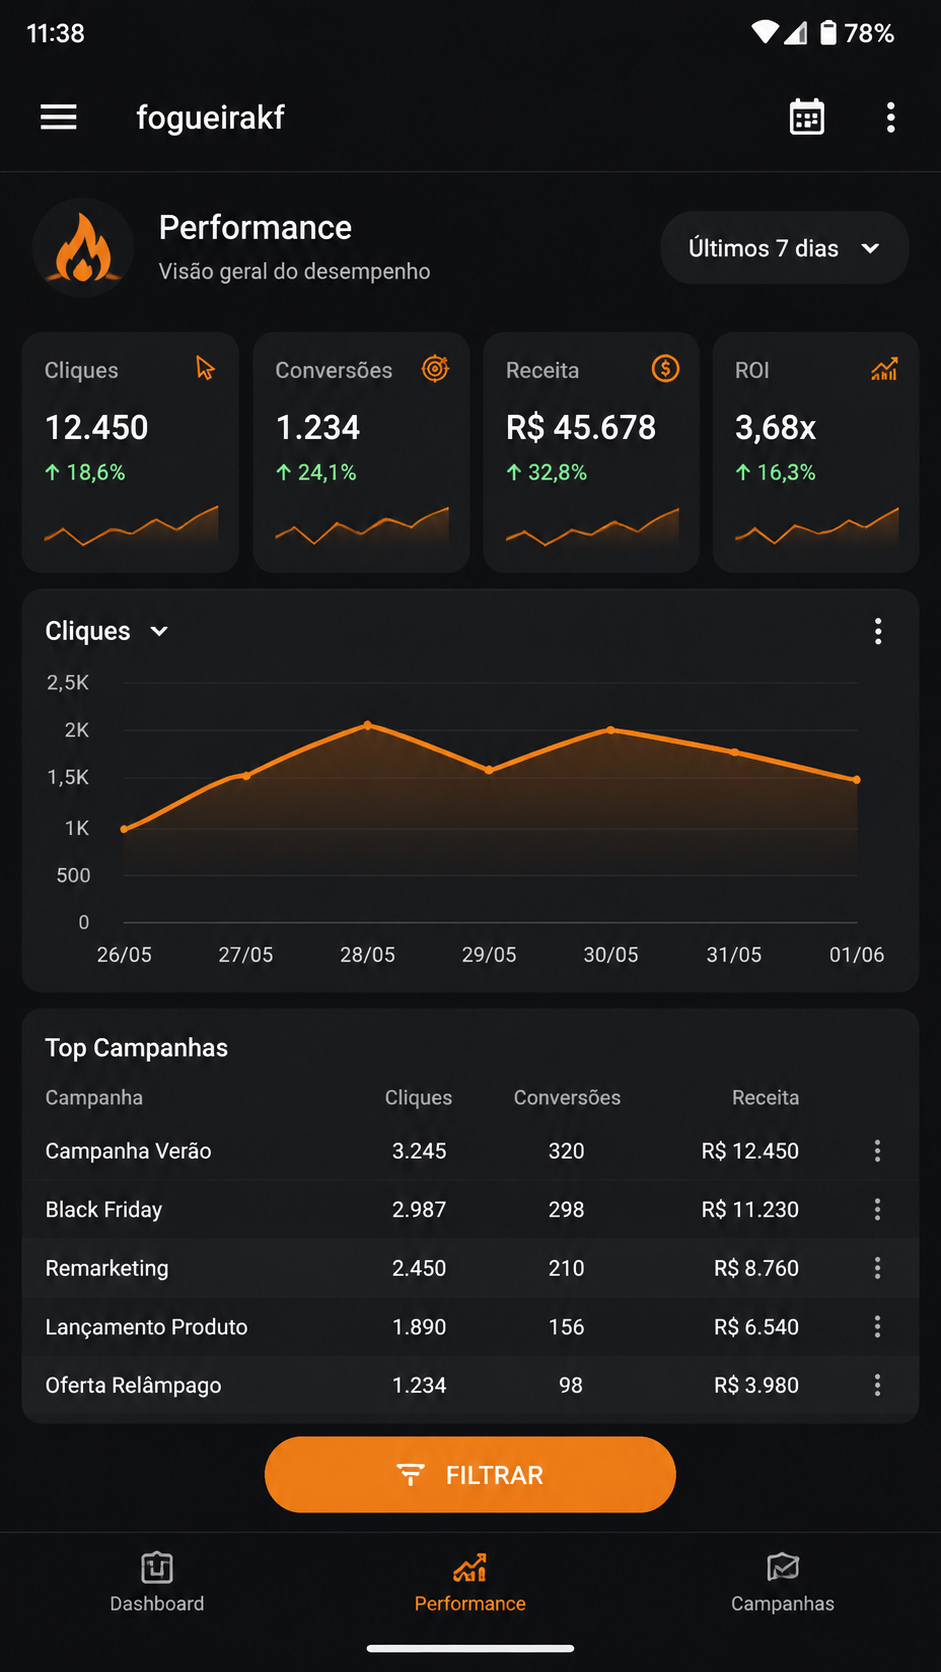Open the ROI 3,68x summary card
Image resolution: width=941 pixels, height=1672 pixels.
816,452
